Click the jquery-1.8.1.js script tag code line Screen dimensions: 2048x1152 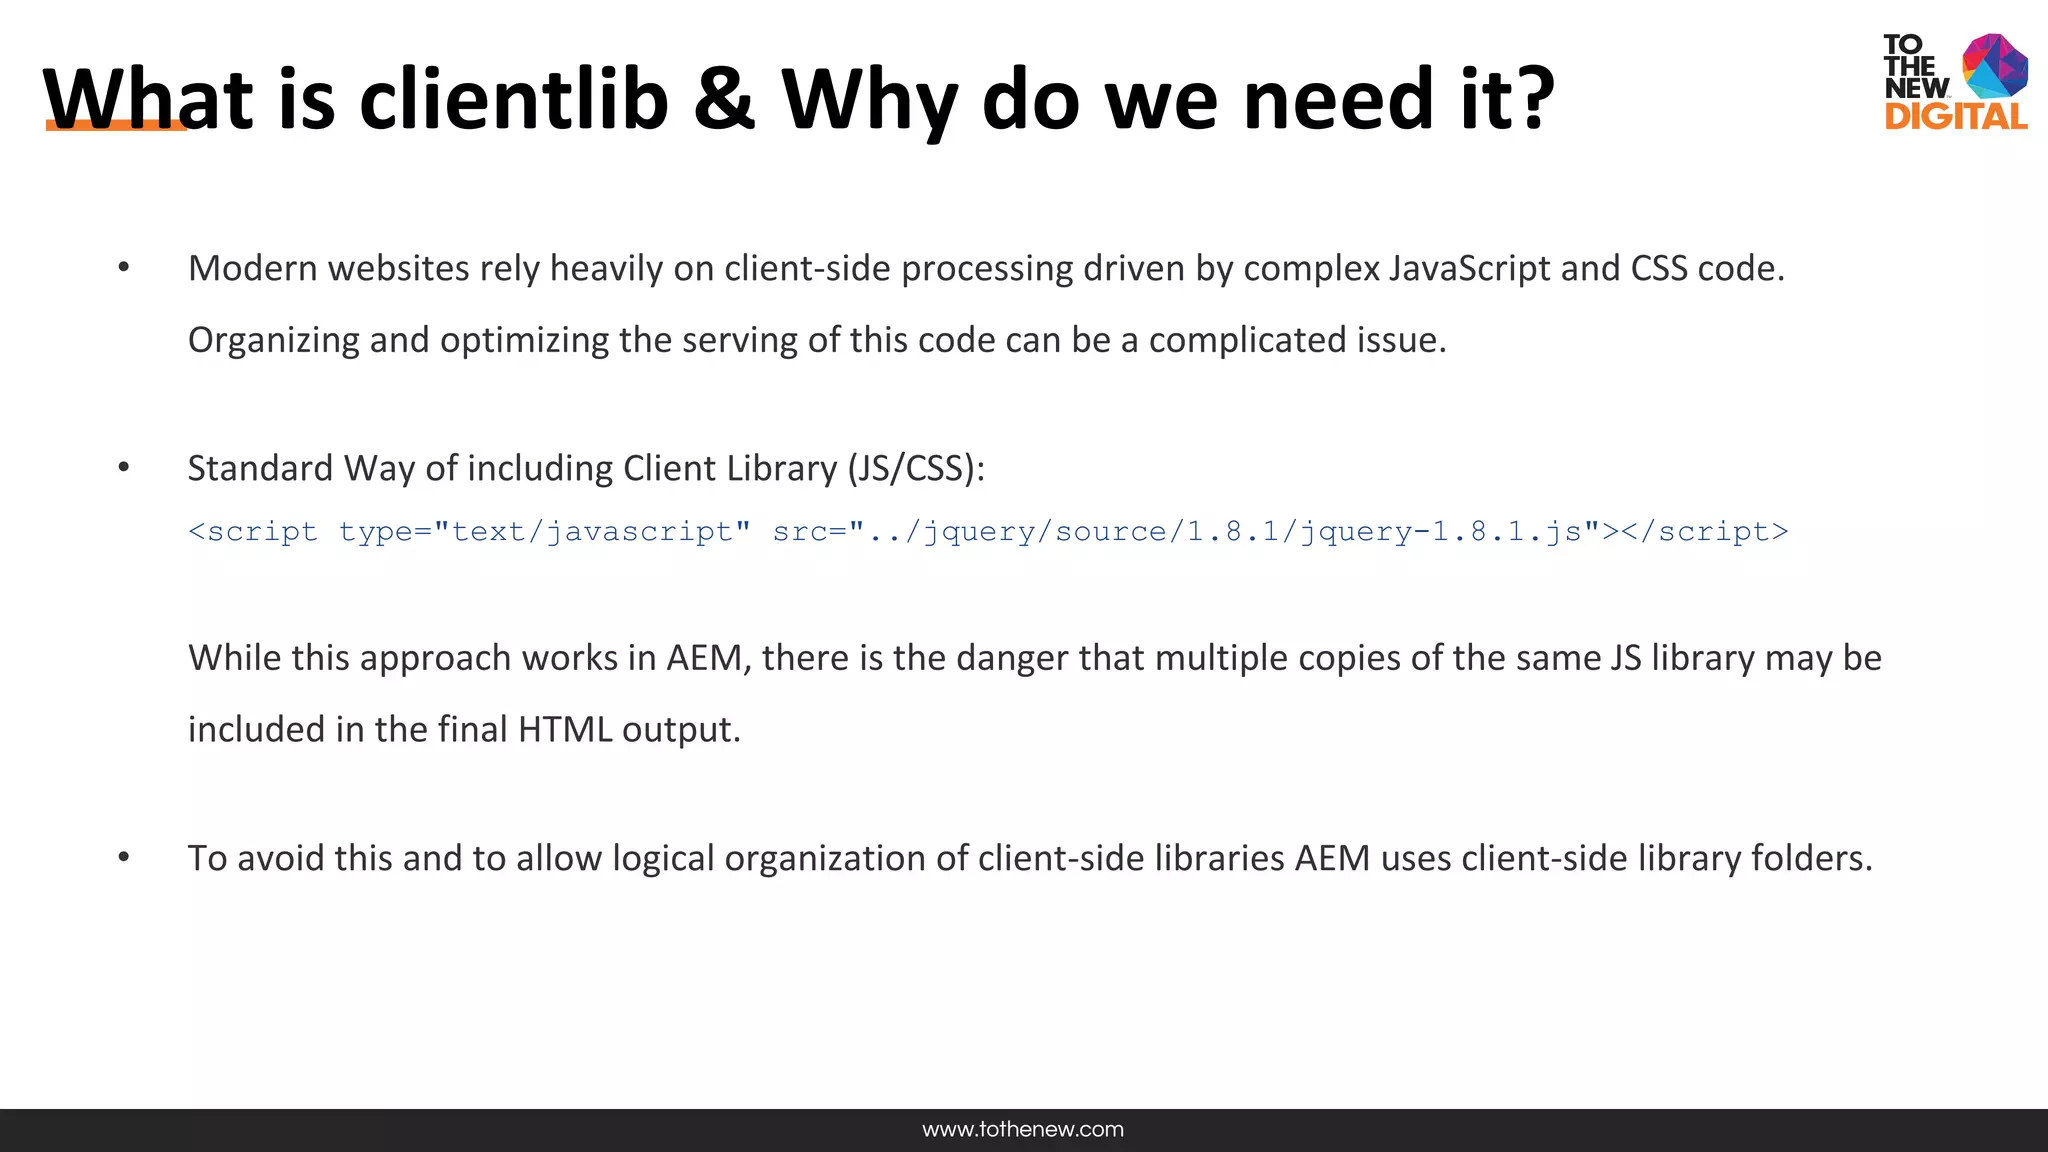988,531
